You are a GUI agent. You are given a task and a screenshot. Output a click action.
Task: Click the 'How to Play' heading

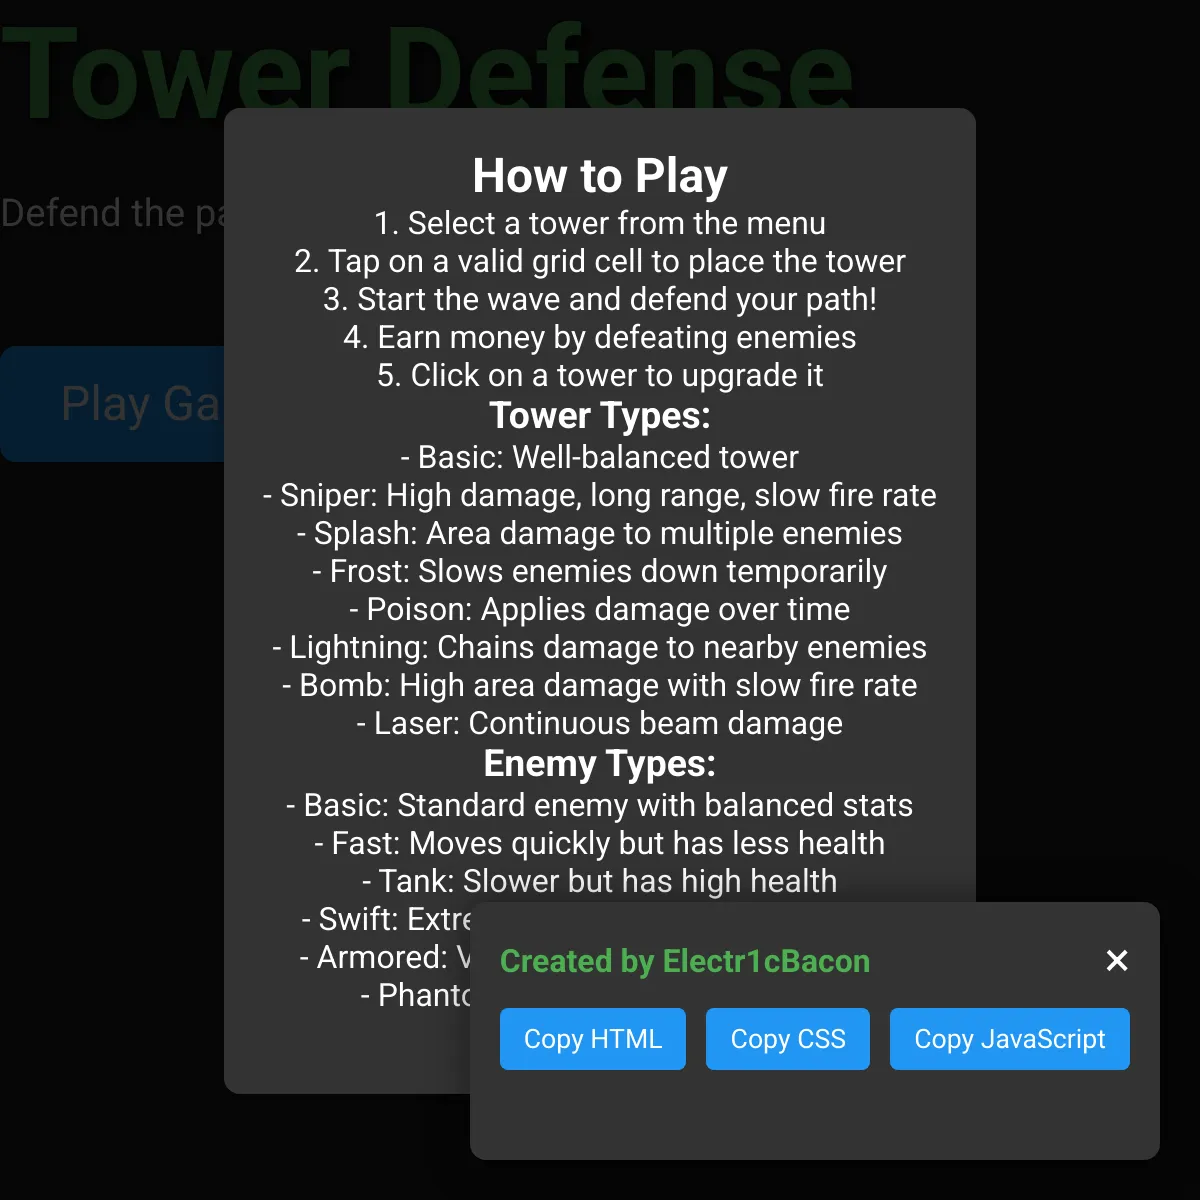(x=599, y=176)
